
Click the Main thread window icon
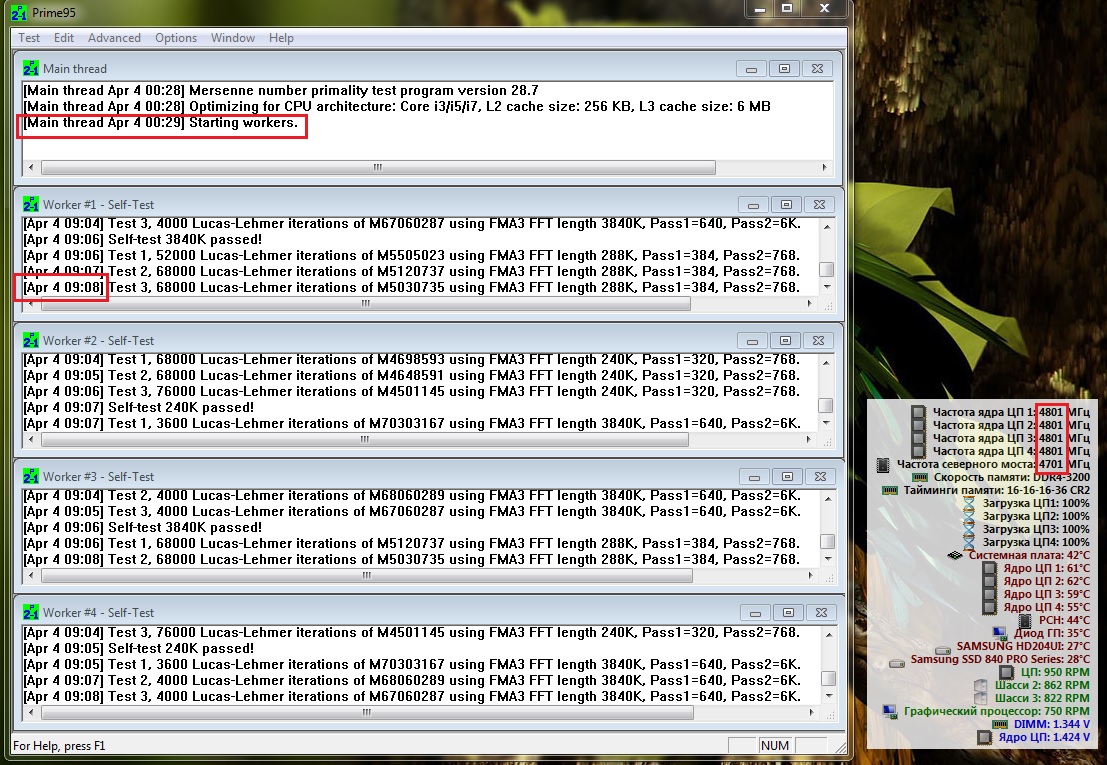coord(31,69)
